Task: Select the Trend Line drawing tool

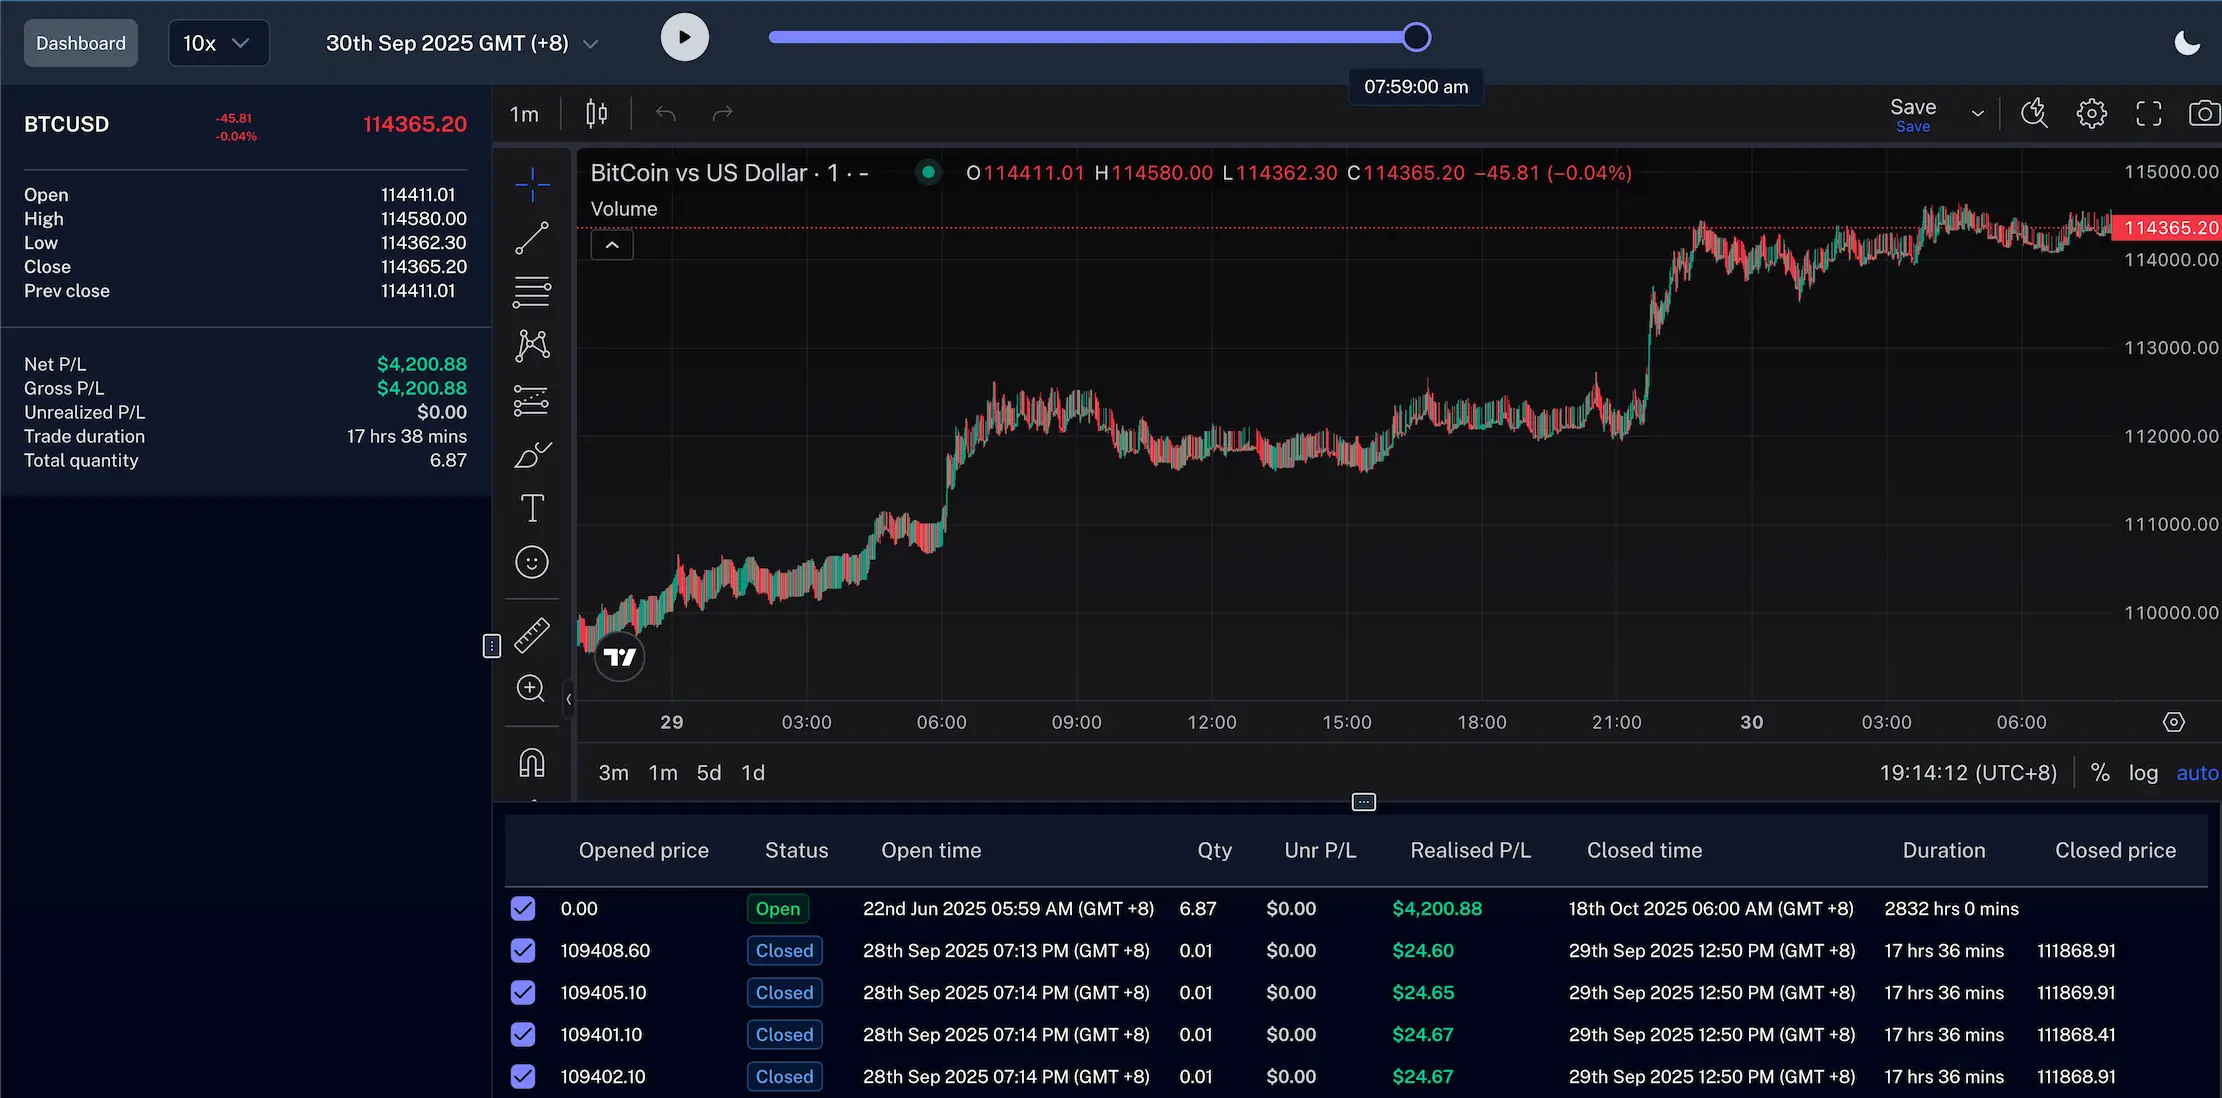Action: (x=531, y=237)
